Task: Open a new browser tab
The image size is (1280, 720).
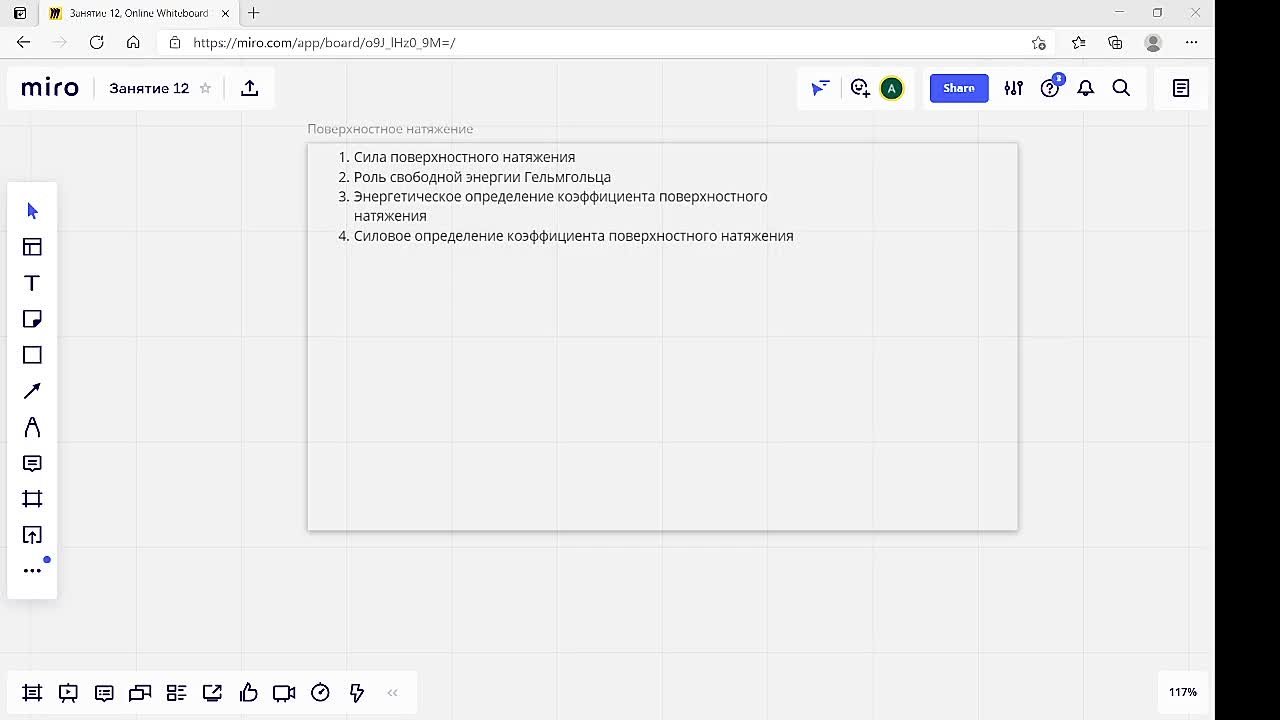Action: pyautogui.click(x=254, y=13)
